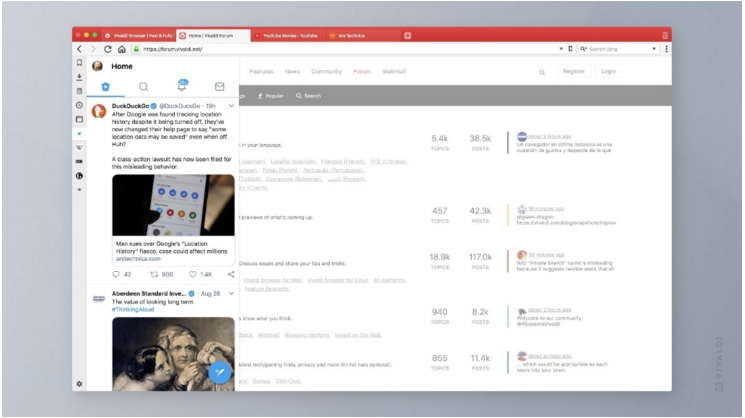Viewport: 745px width, 418px height.
Task: Expand the Aberdeen Standard tweet options chevron
Action: tap(231, 294)
